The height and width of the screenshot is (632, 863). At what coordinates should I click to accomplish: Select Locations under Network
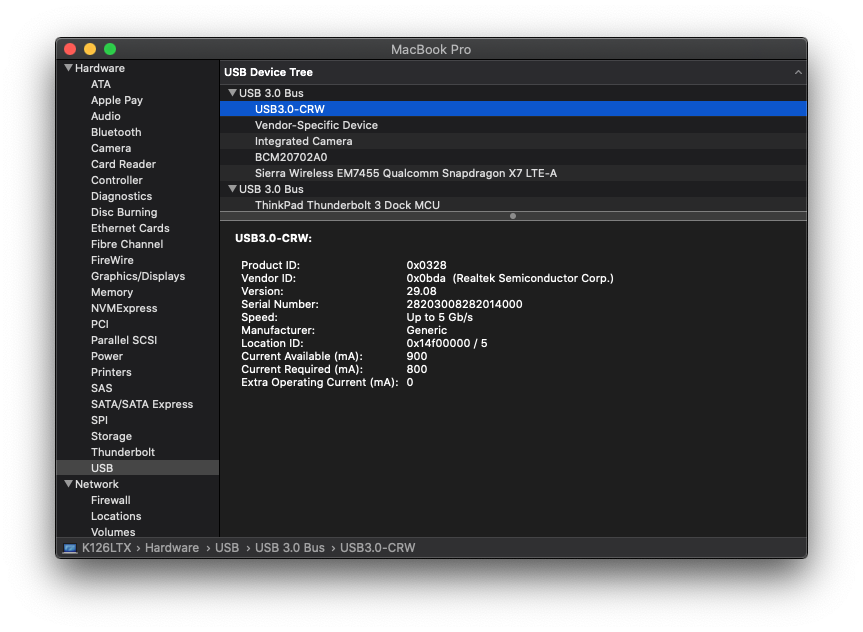point(116,516)
